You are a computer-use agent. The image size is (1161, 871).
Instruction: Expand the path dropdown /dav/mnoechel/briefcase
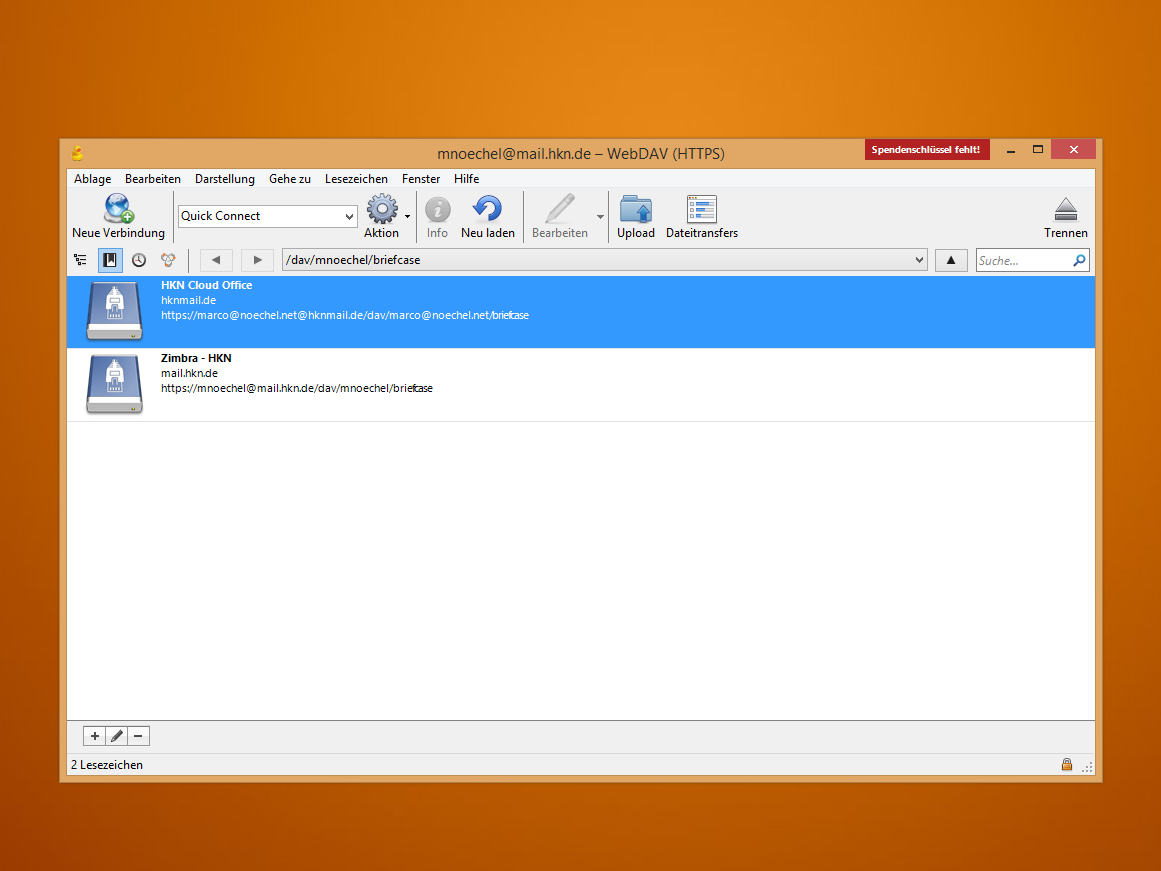(919, 260)
